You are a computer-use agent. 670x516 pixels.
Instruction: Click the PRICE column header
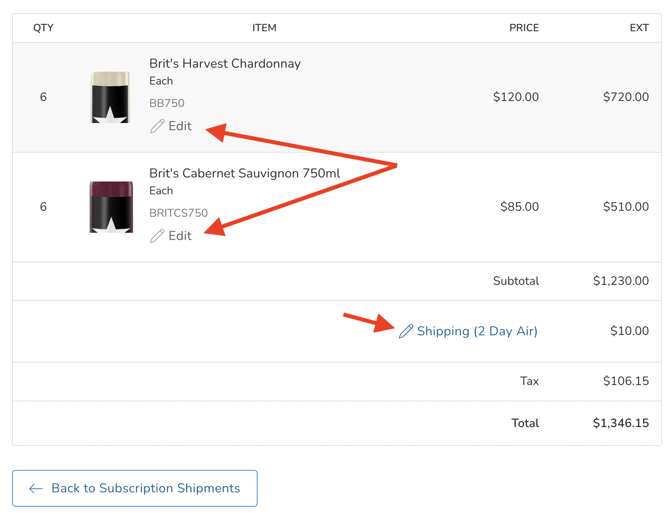coord(524,28)
